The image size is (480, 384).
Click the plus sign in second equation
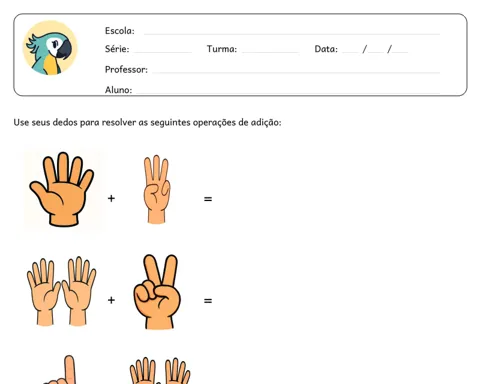111,300
